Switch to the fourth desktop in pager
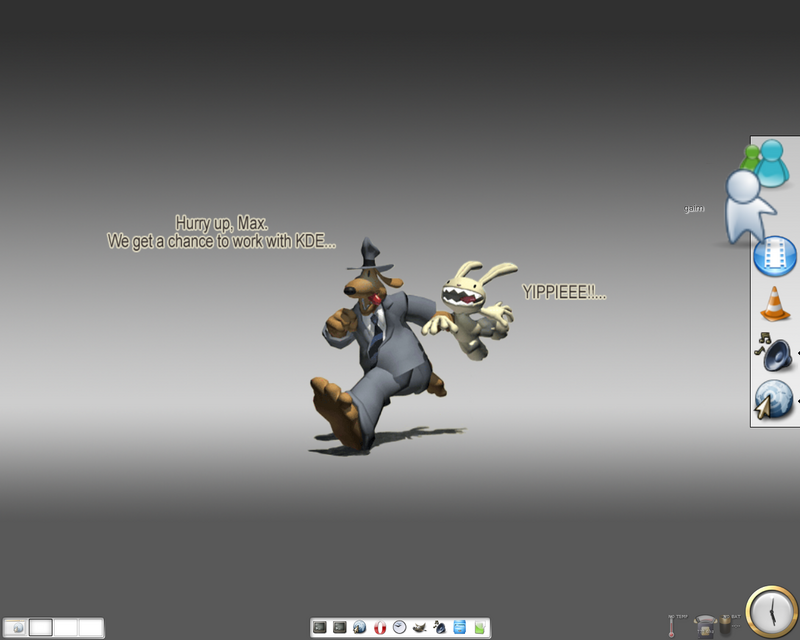 tap(90, 627)
